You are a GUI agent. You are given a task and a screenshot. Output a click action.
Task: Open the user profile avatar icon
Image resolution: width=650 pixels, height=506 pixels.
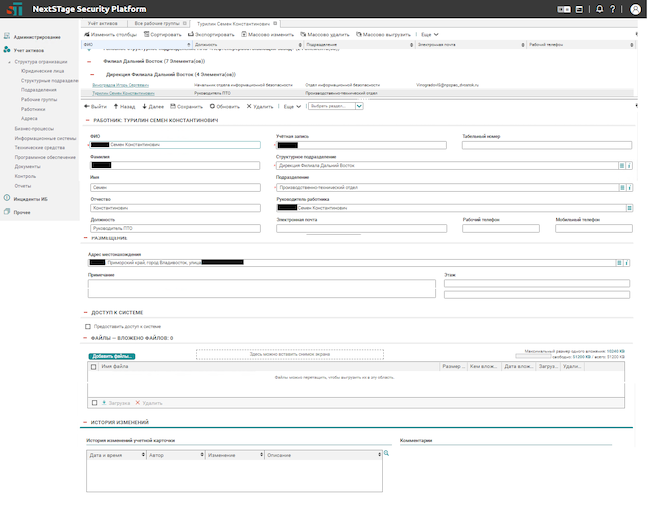[x=635, y=9]
